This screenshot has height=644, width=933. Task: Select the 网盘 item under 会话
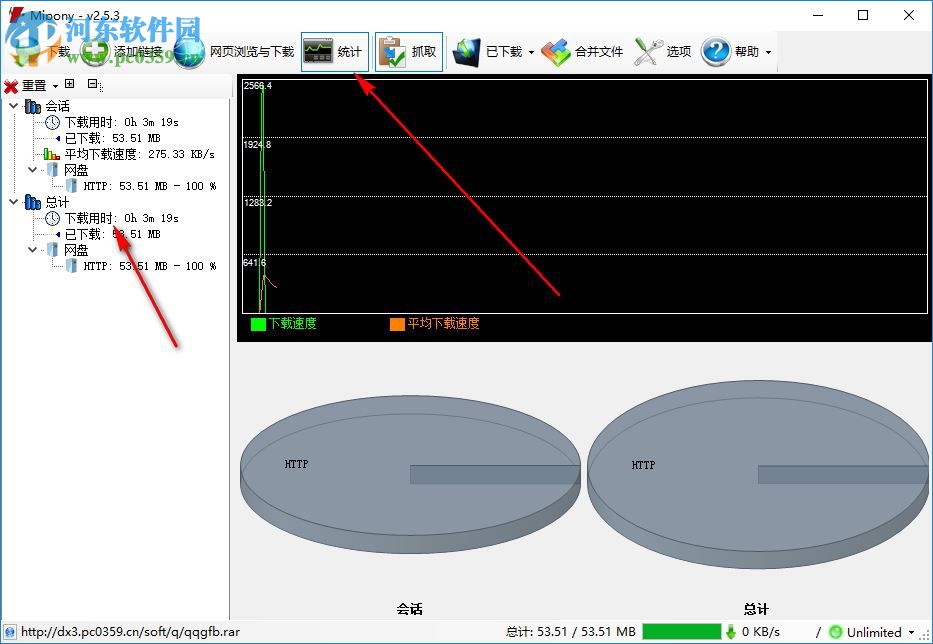[x=76, y=170]
